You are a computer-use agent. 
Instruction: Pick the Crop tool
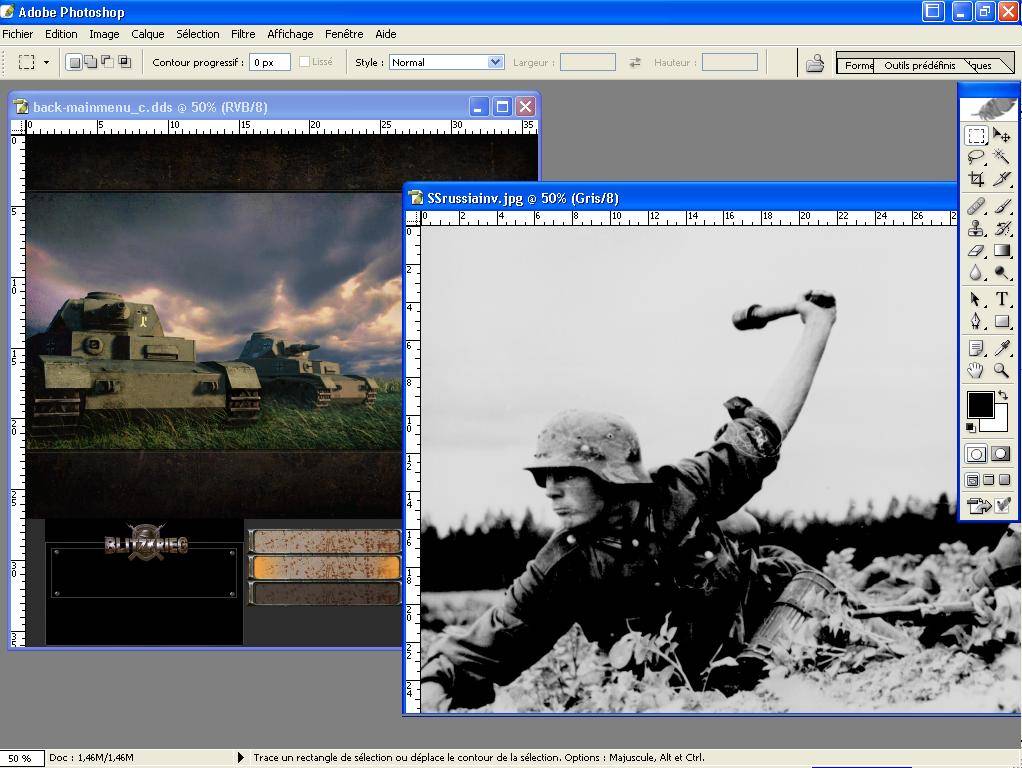[x=976, y=180]
